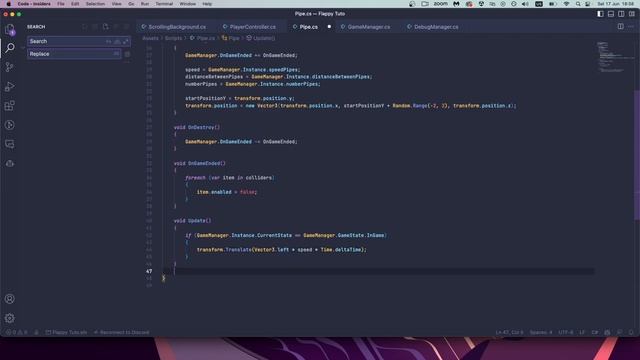
Task: Select the Search magnifier in activity bar
Action: 10,48
